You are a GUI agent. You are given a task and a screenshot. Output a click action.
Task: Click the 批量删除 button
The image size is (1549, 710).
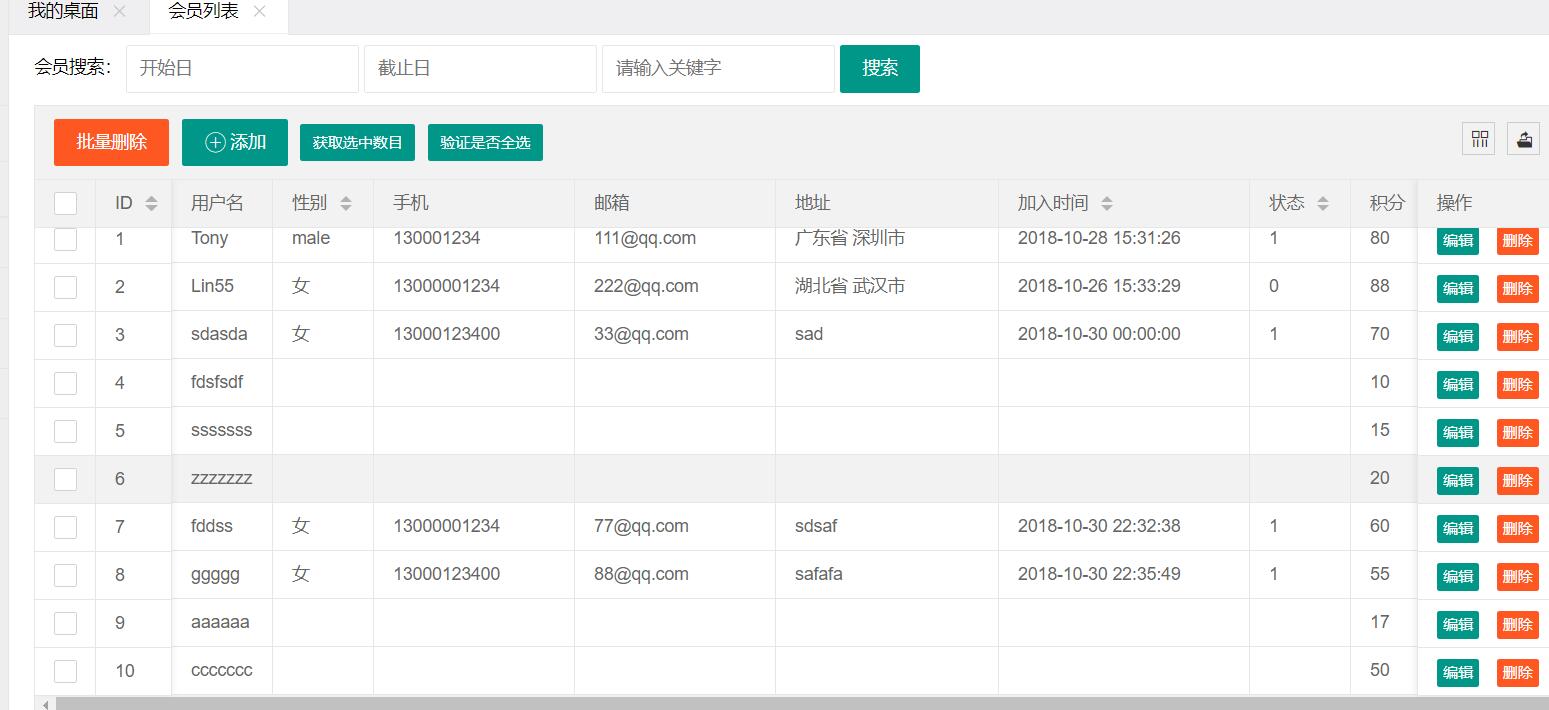click(x=111, y=142)
